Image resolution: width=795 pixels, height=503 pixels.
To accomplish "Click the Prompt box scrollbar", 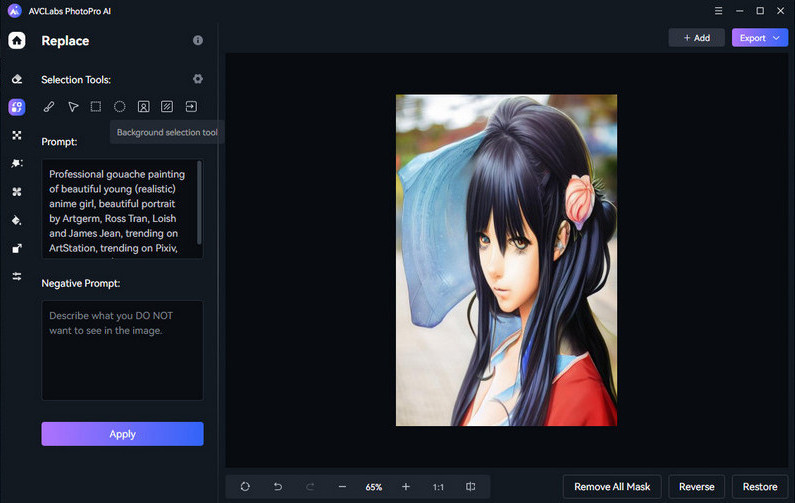I will [x=199, y=203].
